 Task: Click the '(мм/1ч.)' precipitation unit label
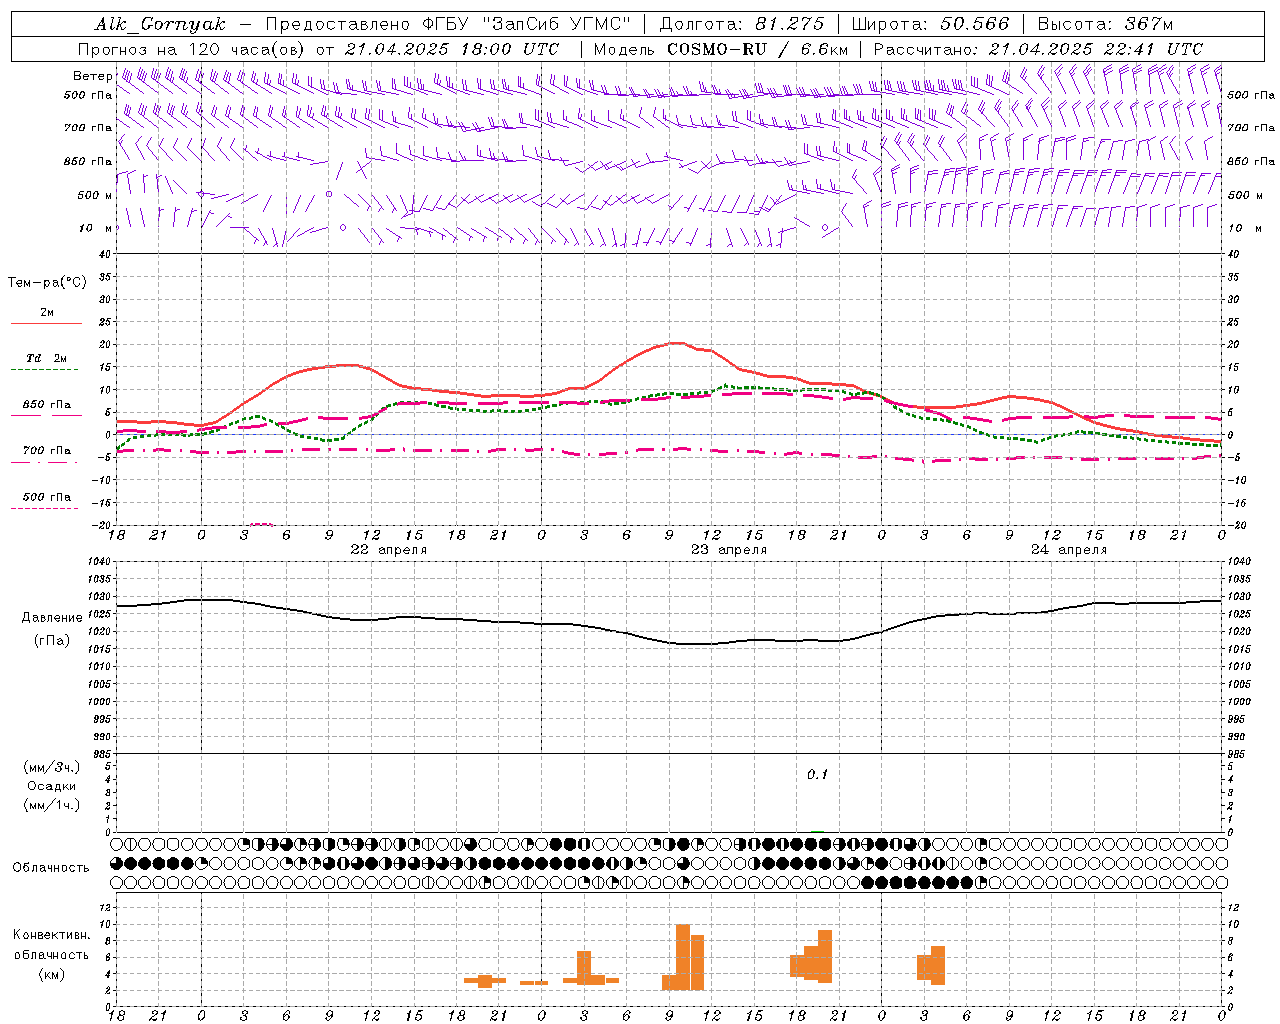click(x=52, y=805)
